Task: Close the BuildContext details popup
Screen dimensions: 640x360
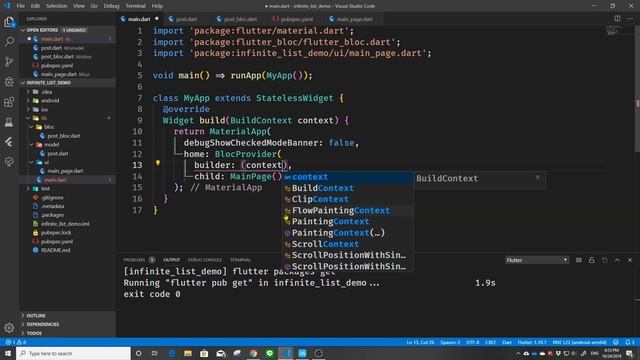Action: coord(538,177)
